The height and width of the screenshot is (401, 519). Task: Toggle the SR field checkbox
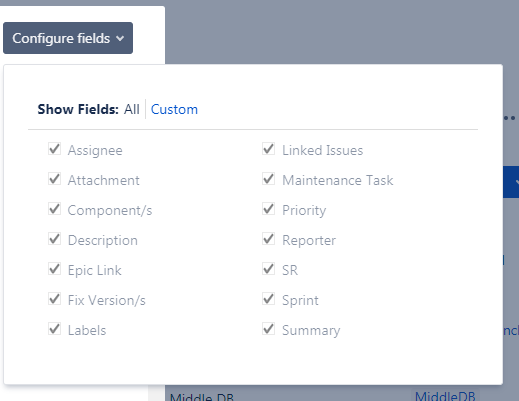tap(268, 269)
